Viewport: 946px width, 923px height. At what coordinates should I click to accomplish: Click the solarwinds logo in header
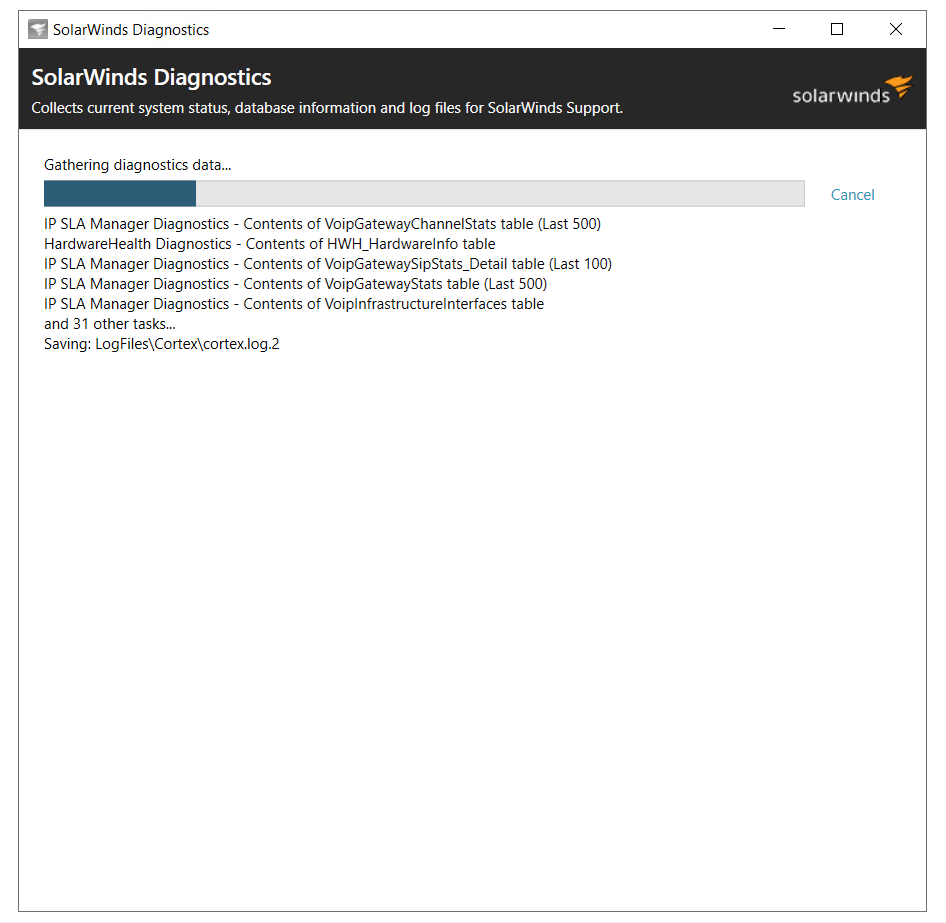coord(852,90)
